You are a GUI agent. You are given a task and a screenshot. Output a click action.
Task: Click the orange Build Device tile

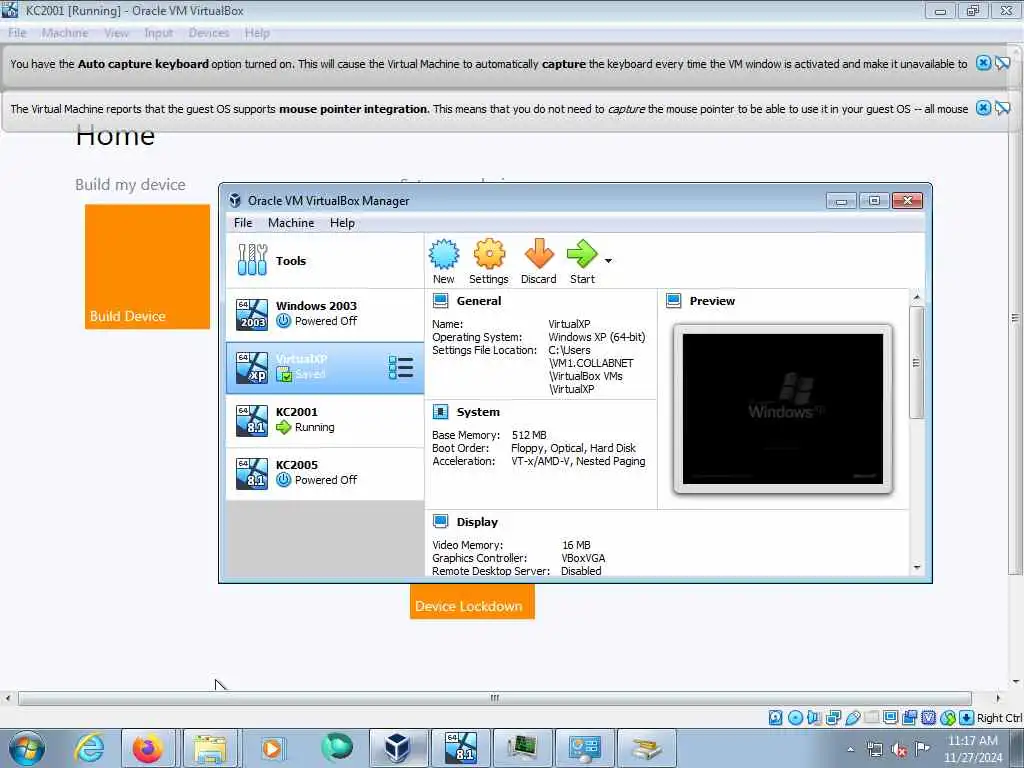[147, 266]
